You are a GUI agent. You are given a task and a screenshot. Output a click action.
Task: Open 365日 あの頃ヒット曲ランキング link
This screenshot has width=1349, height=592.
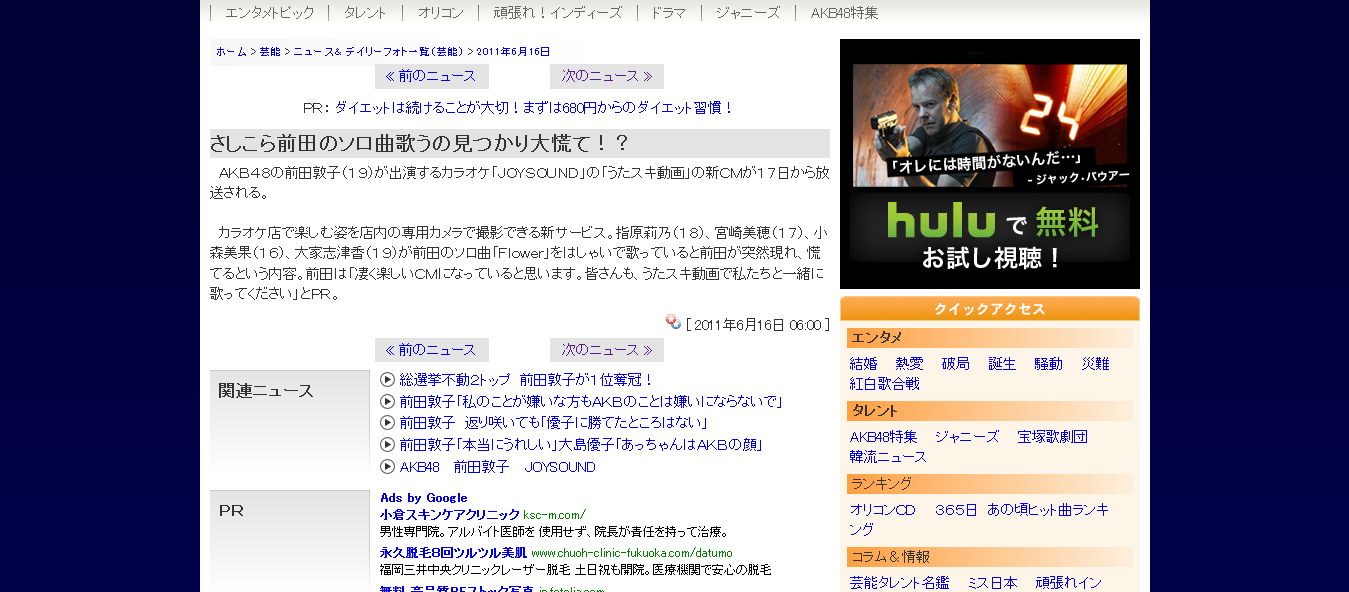pyautogui.click(x=979, y=519)
